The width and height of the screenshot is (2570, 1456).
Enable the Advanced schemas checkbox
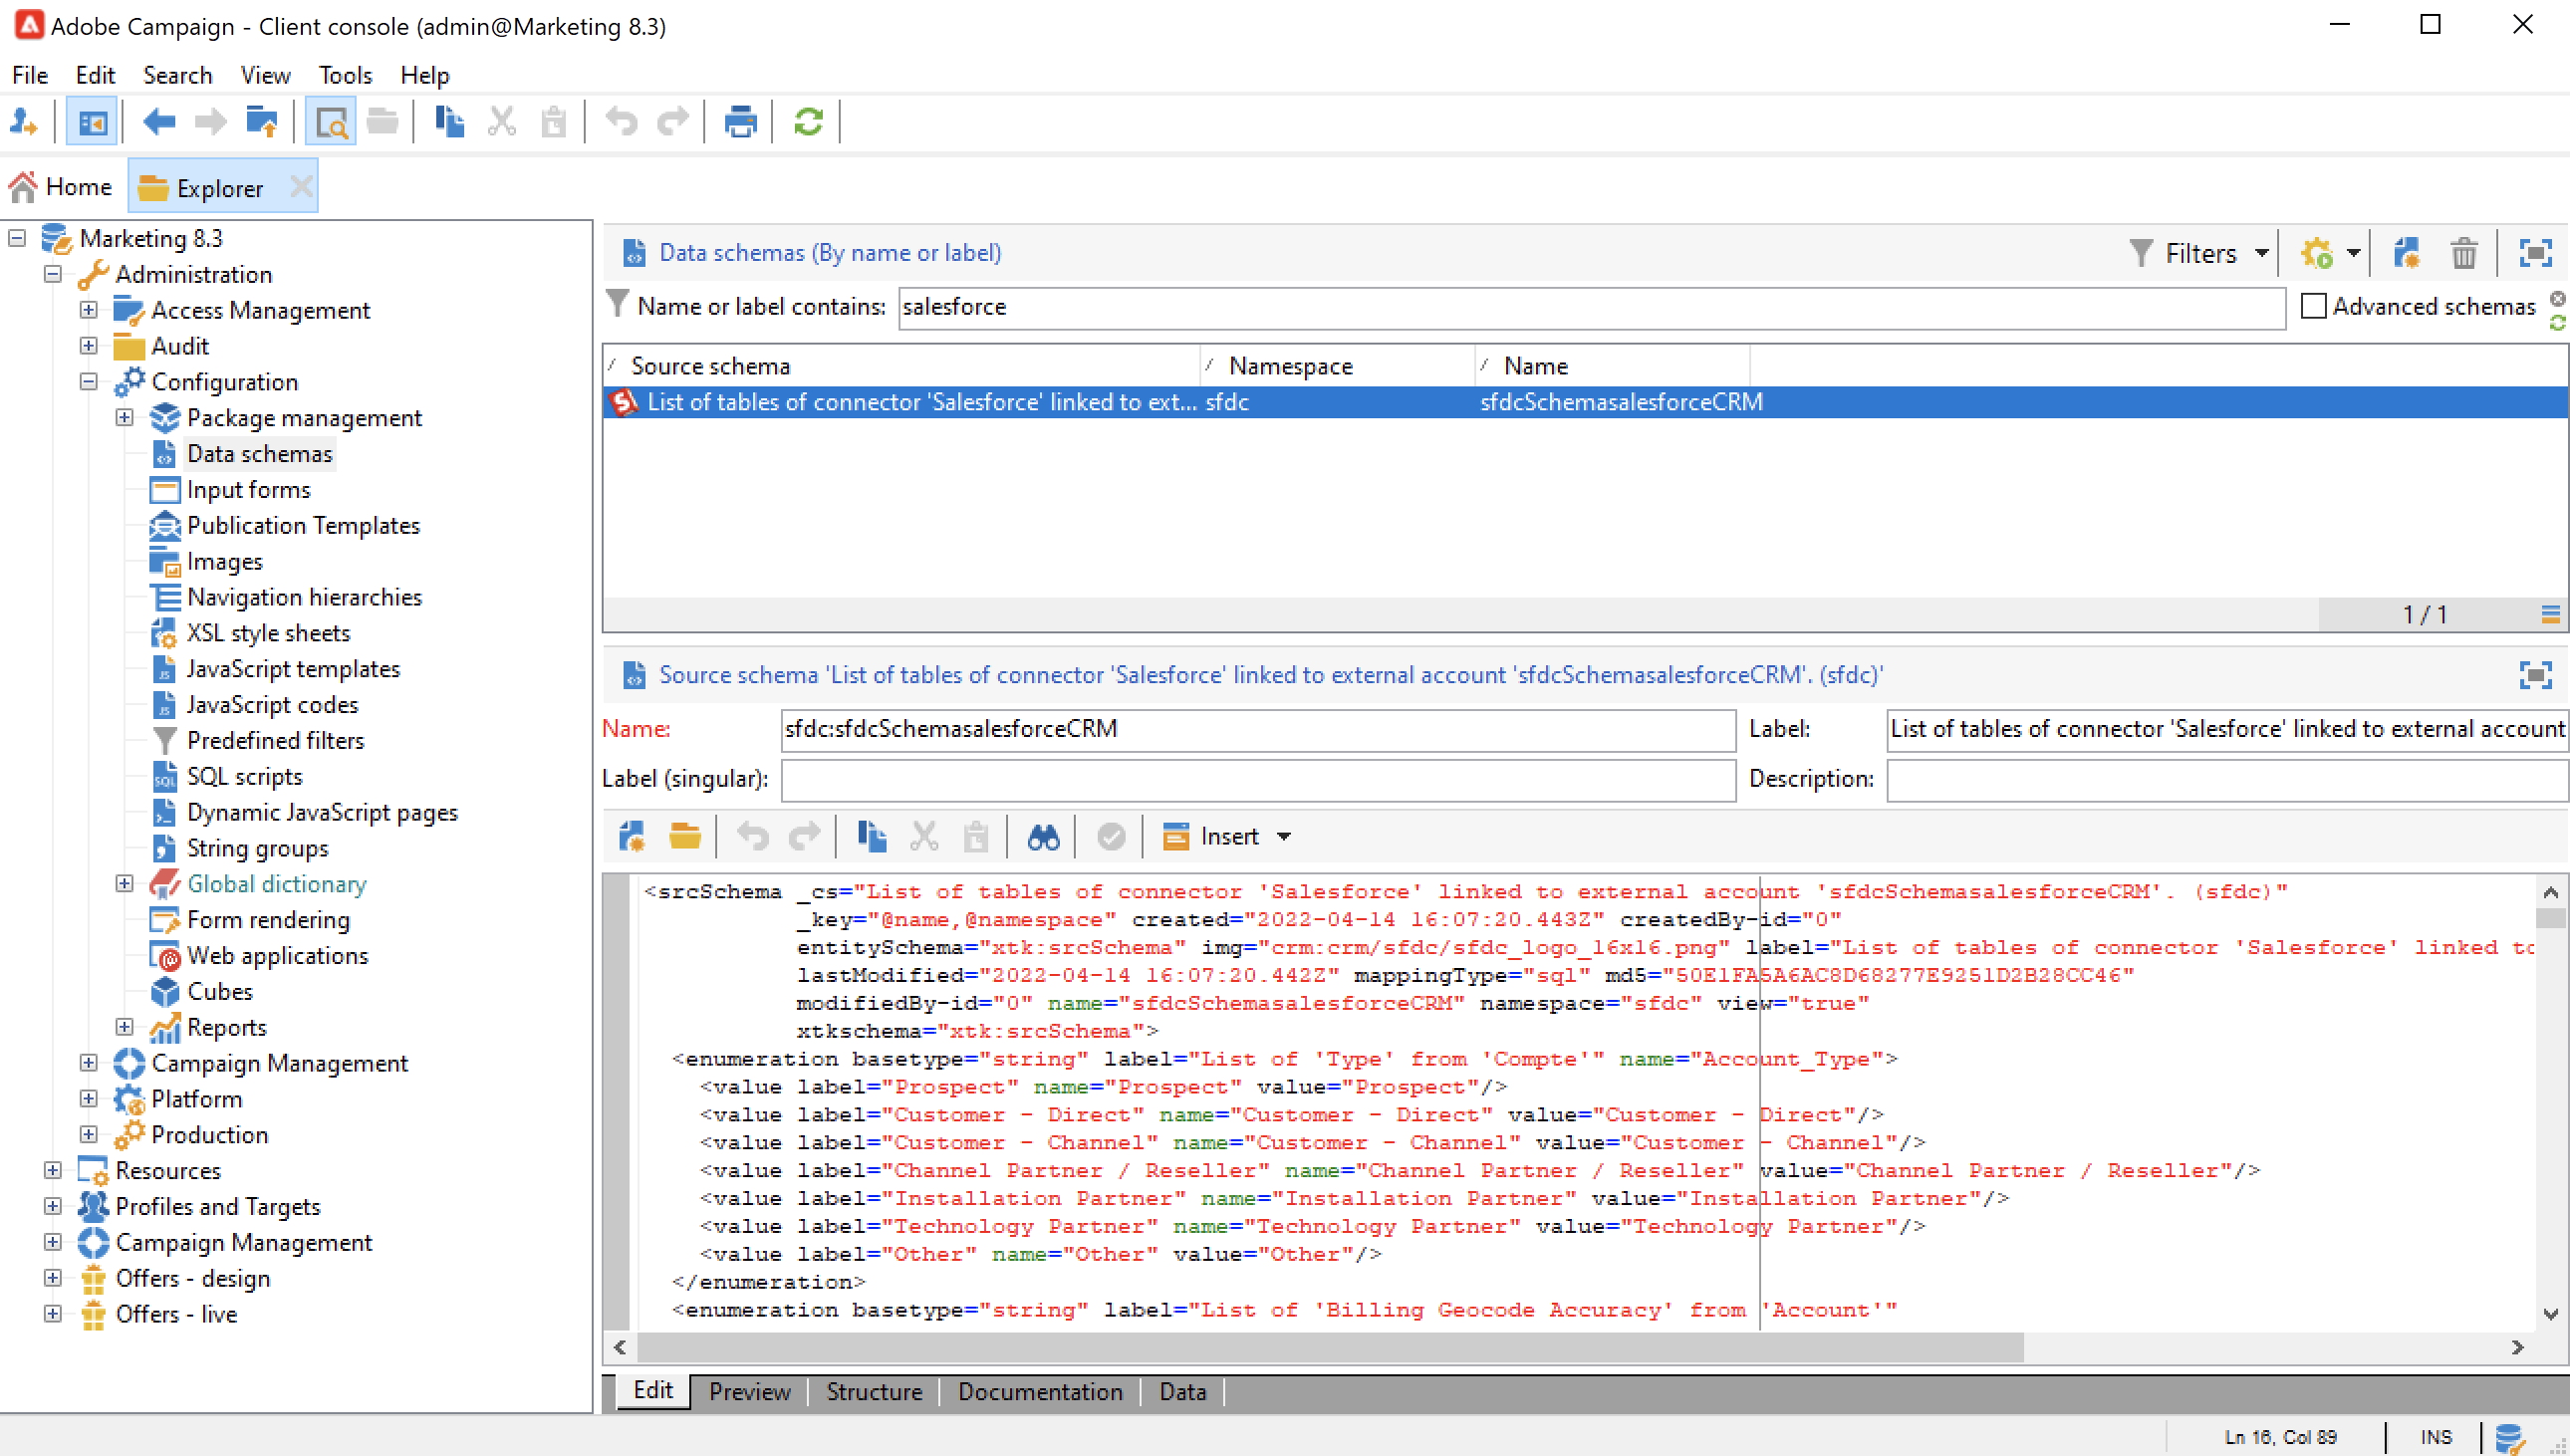click(2313, 306)
